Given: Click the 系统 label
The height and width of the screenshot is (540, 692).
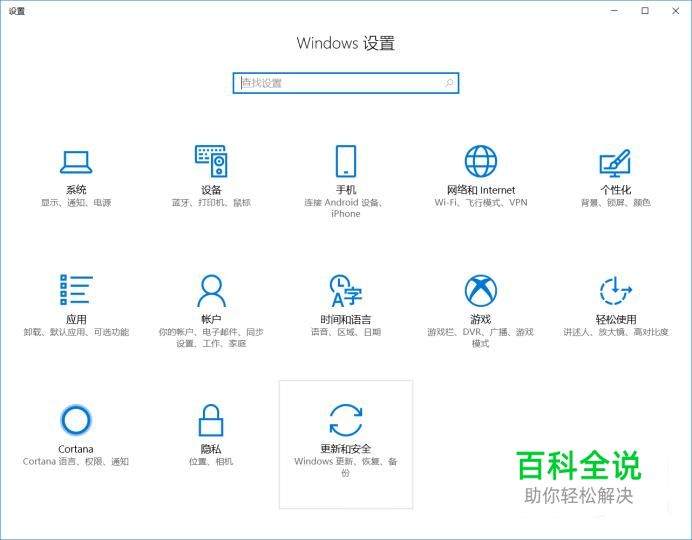Looking at the screenshot, I should 76,190.
